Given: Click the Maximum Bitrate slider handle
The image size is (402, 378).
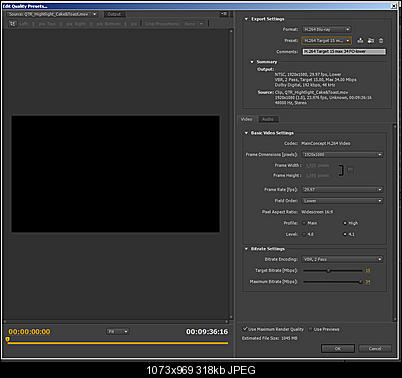Looking at the screenshot, I should [360, 282].
